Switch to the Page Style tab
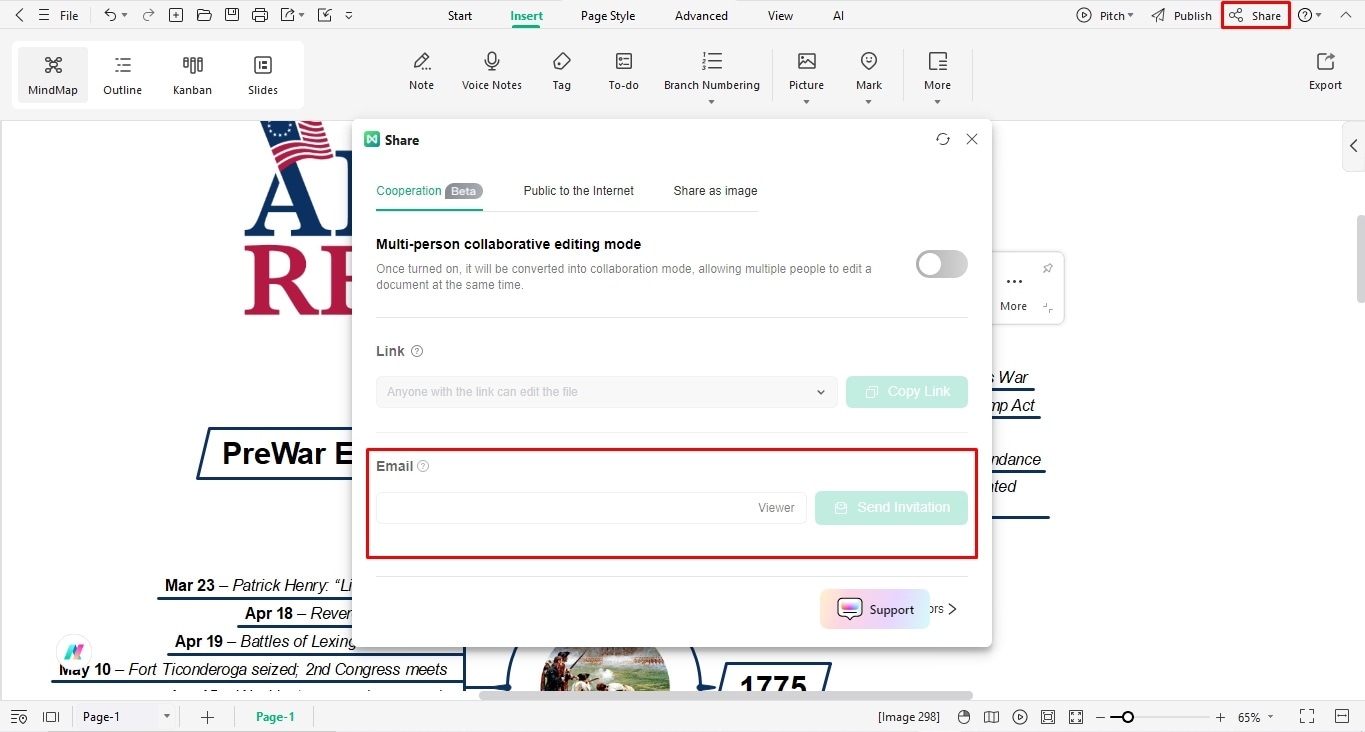Image resolution: width=1365 pixels, height=732 pixels. click(x=608, y=16)
